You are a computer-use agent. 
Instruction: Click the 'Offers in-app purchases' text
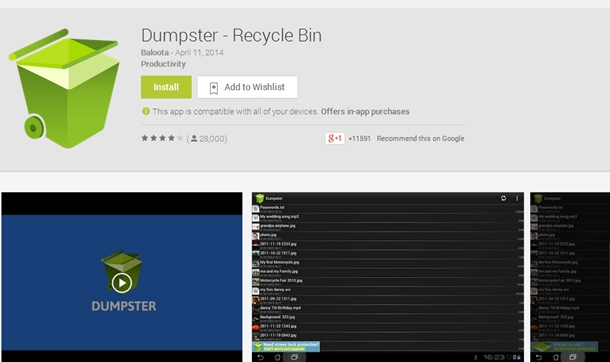point(365,112)
